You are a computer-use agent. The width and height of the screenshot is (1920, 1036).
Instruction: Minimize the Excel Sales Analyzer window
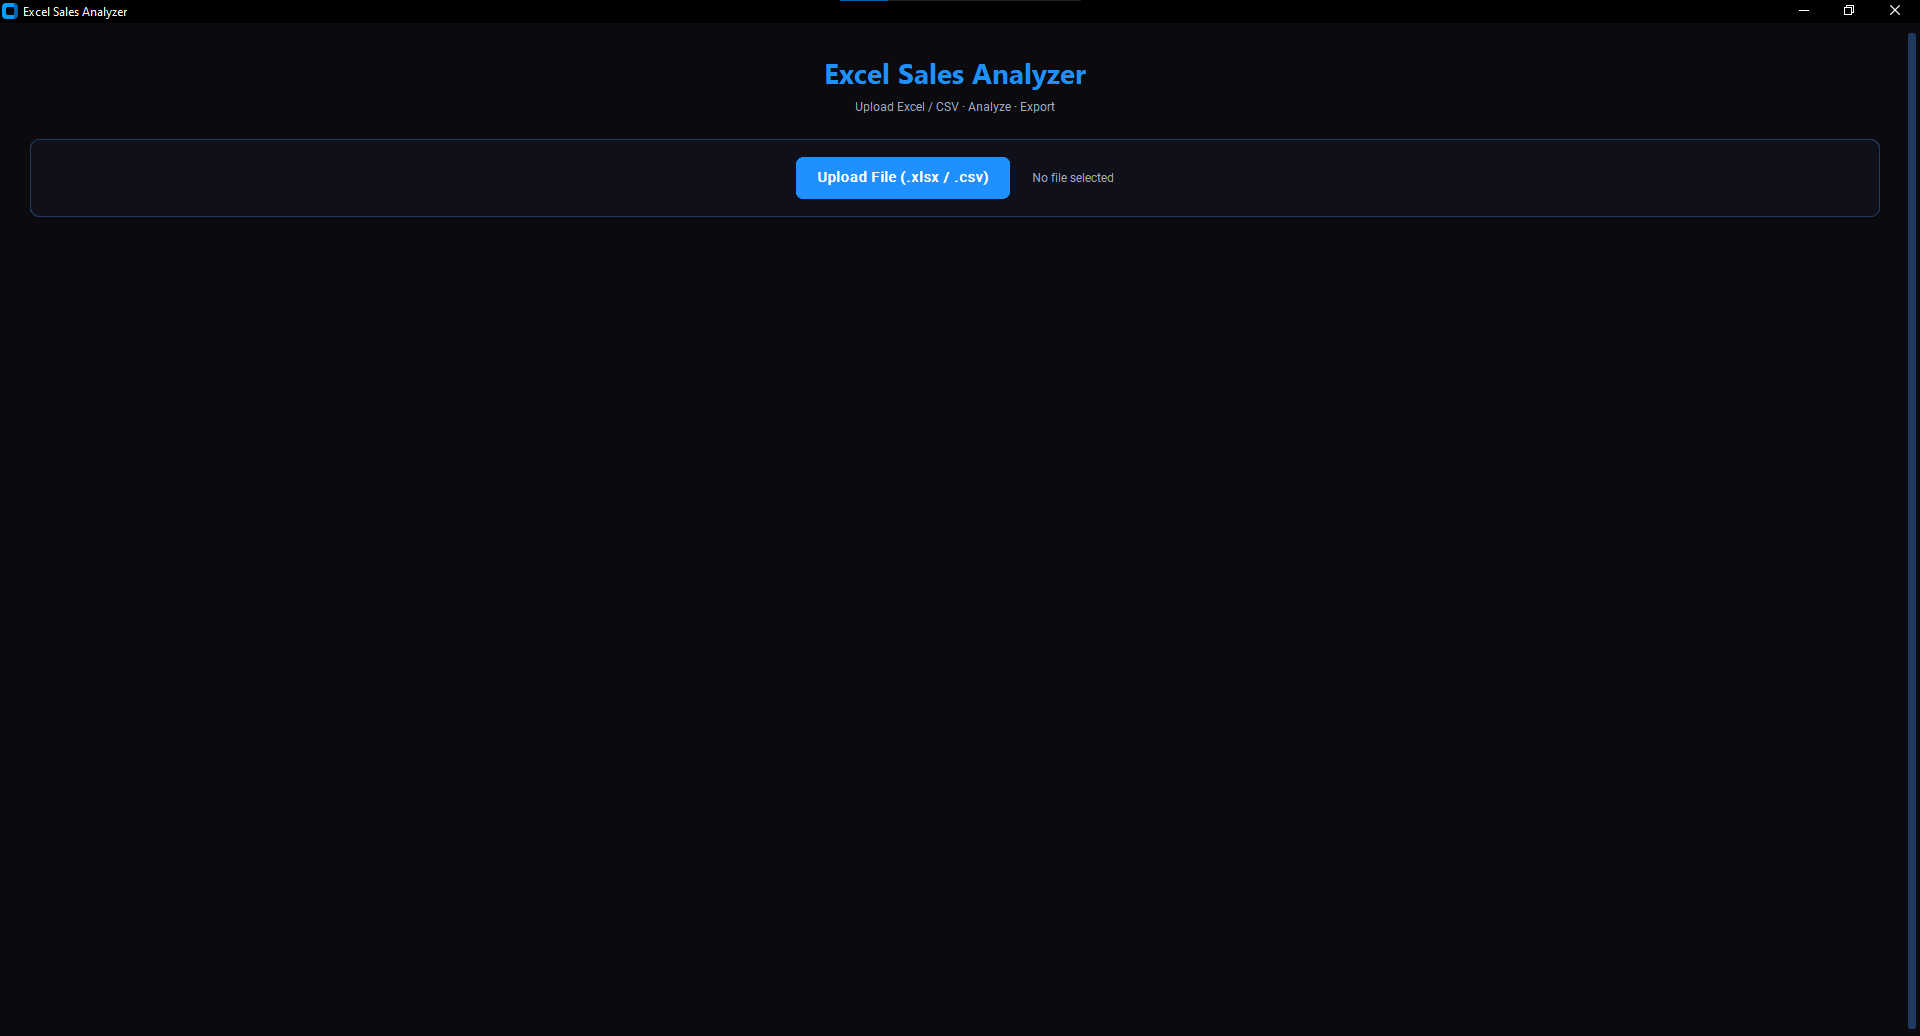(1804, 11)
